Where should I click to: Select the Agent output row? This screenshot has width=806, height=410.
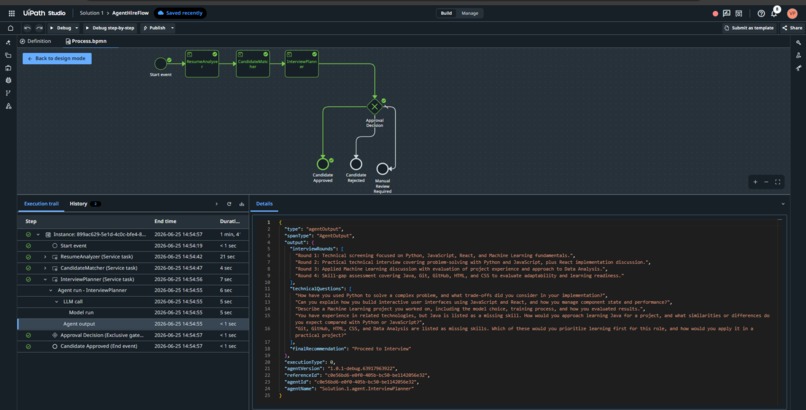point(133,324)
